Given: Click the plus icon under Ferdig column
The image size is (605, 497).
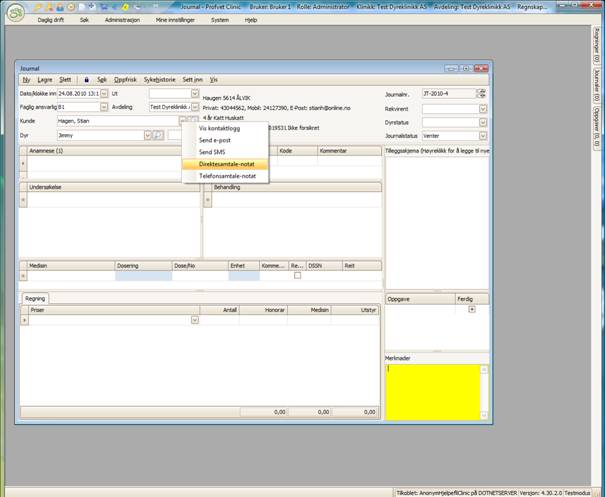Looking at the screenshot, I should [471, 310].
